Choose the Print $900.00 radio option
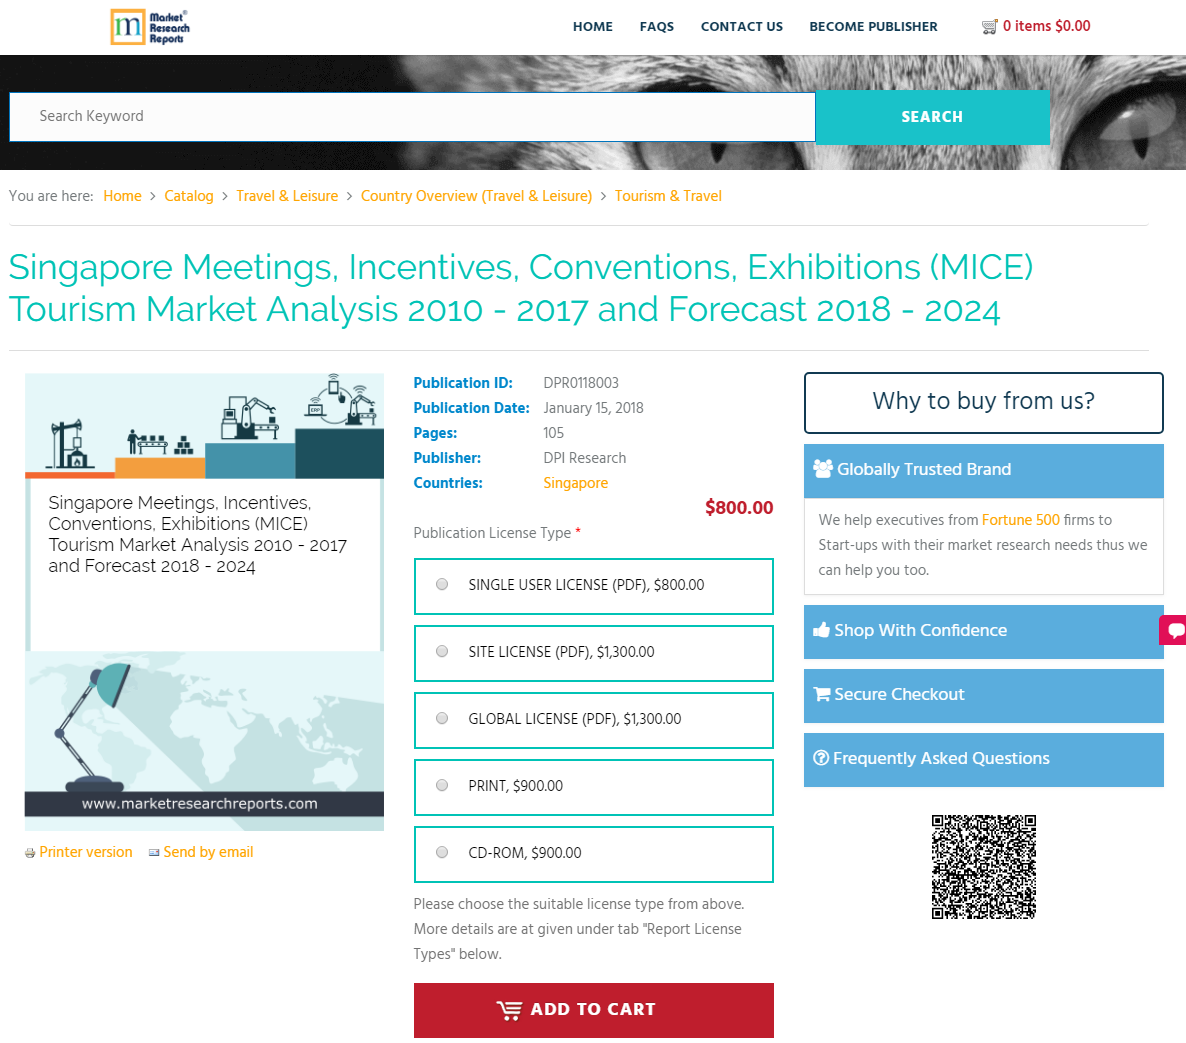1186x1043 pixels. pyautogui.click(x=442, y=785)
